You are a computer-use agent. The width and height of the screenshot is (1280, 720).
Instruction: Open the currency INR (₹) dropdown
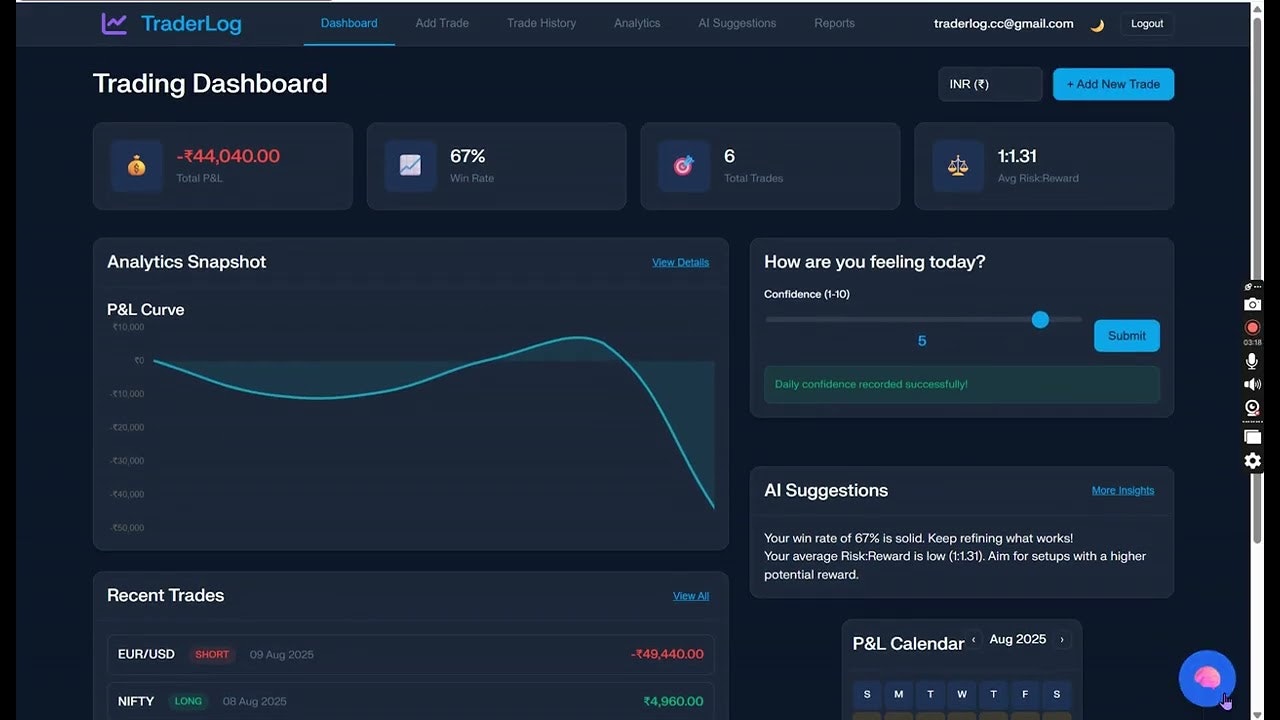click(x=990, y=84)
